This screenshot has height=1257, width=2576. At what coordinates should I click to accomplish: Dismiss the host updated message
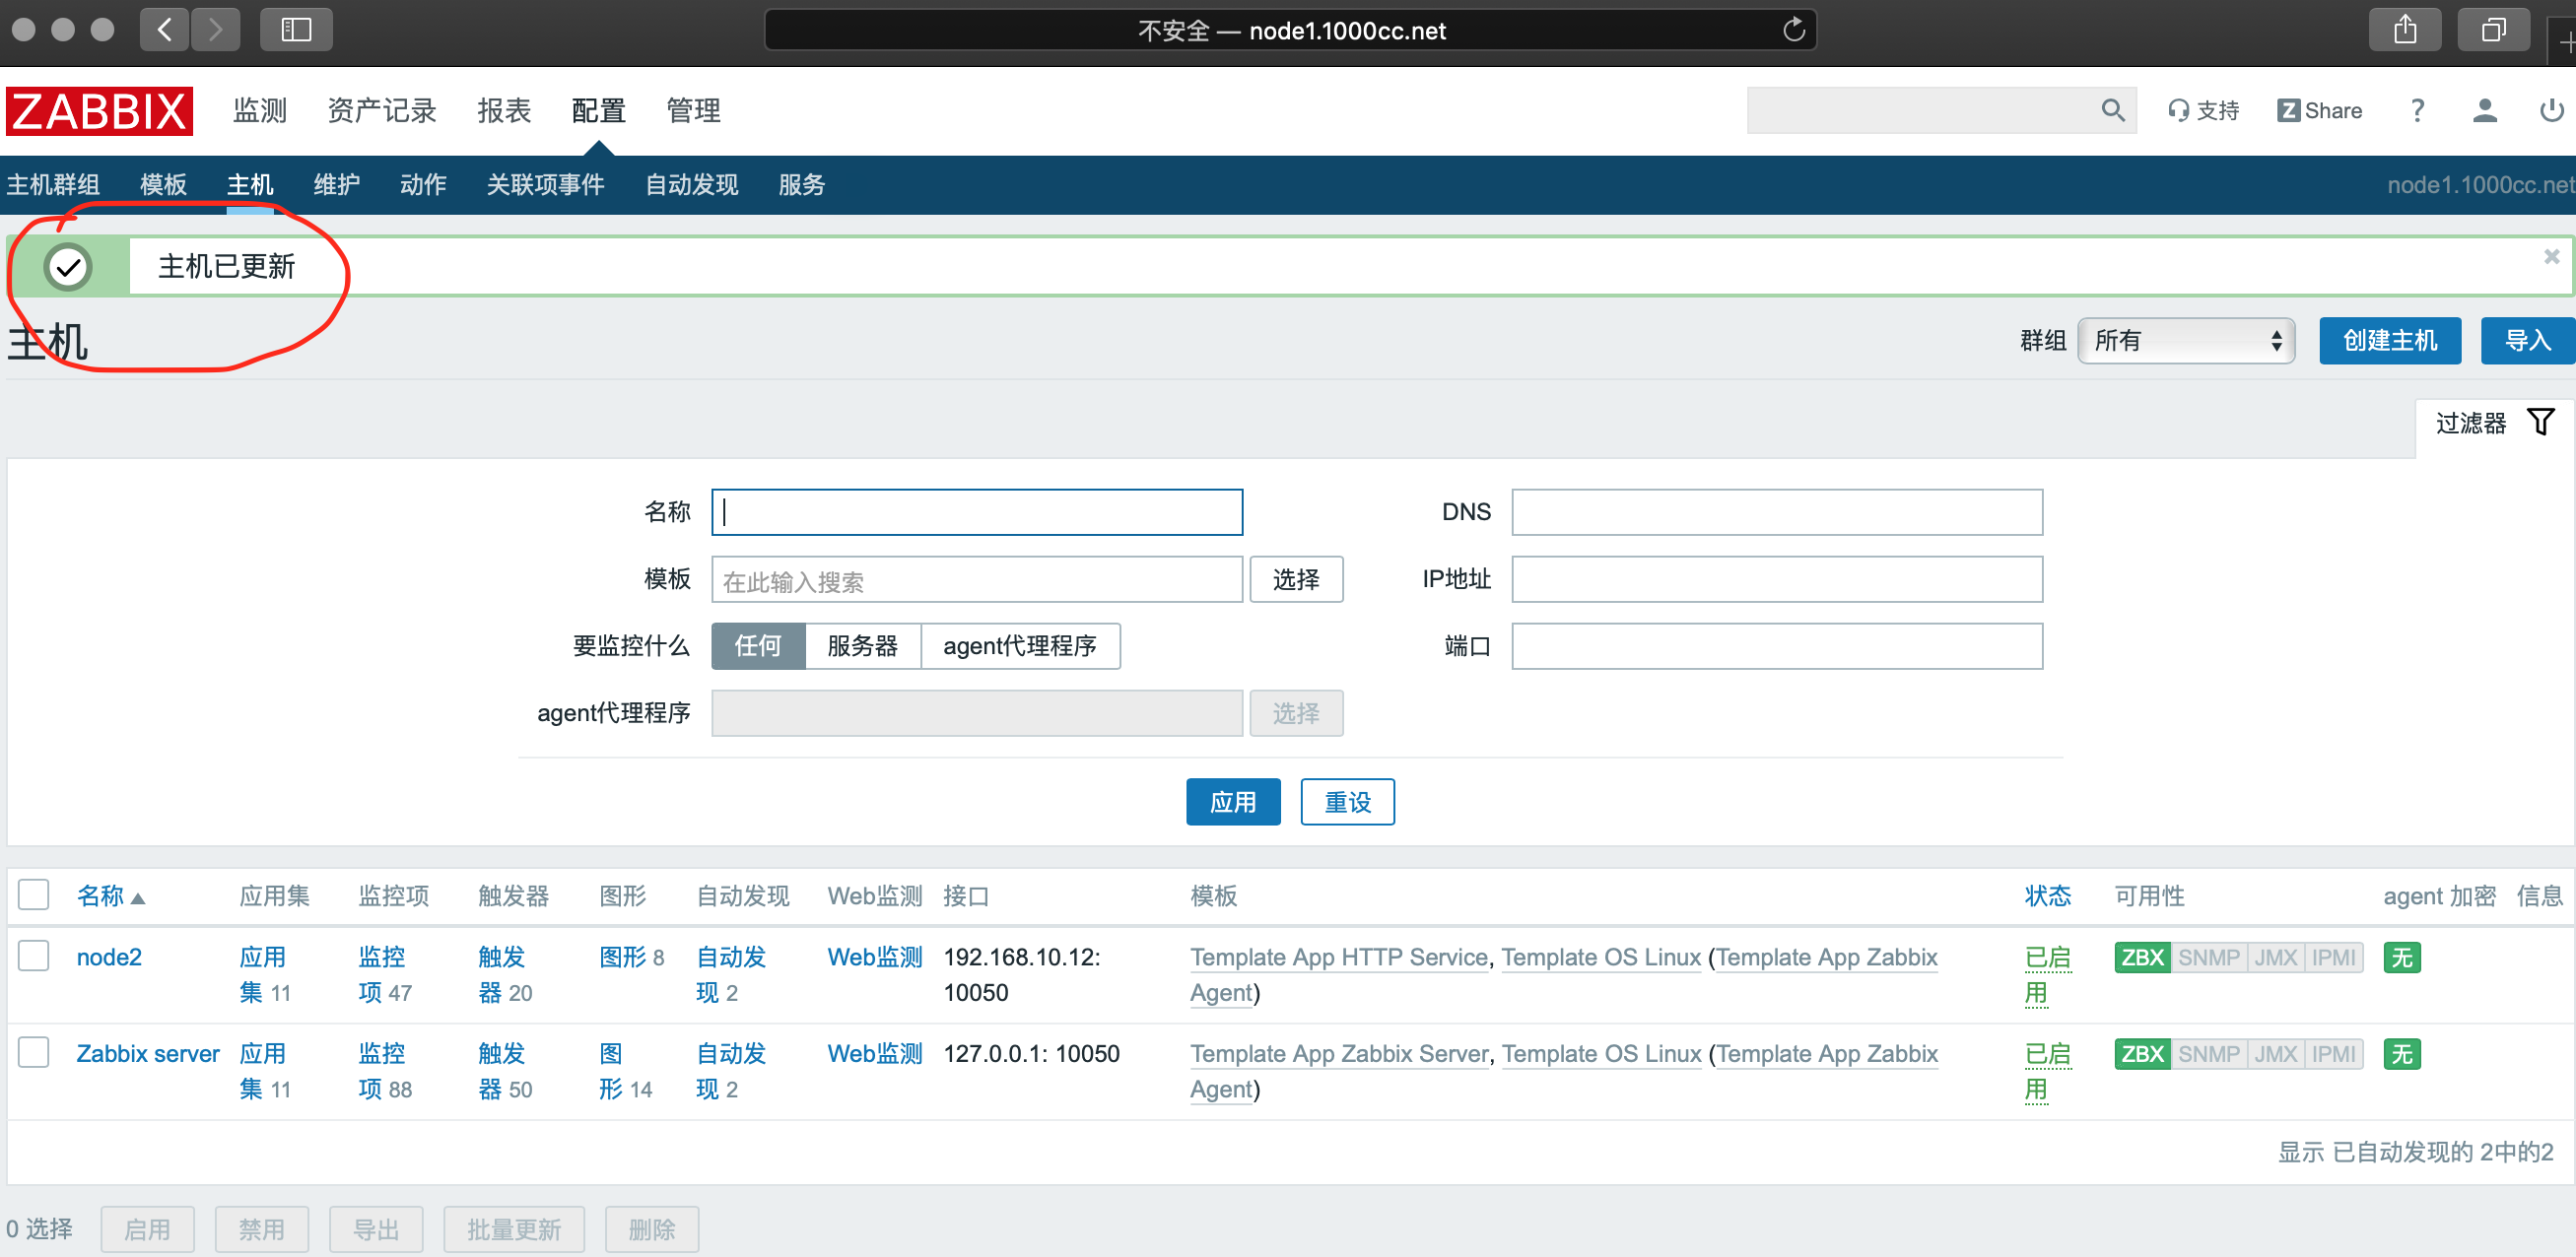click(x=2551, y=257)
